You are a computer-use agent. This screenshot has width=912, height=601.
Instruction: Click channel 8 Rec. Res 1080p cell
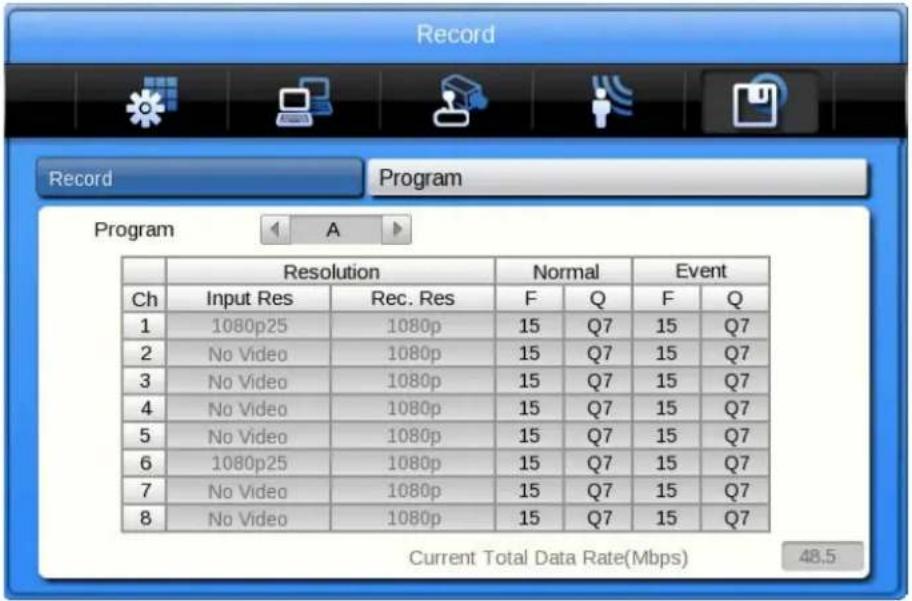[x=413, y=518]
